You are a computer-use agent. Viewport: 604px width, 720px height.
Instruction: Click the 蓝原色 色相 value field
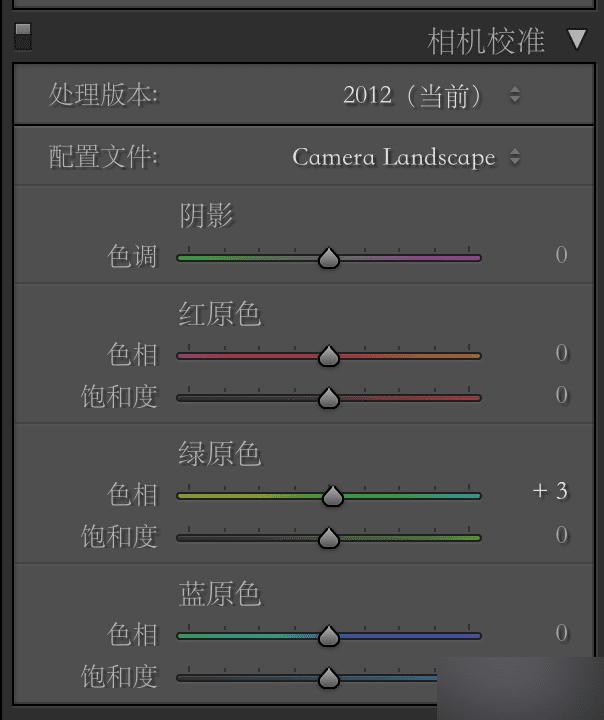[x=561, y=633]
